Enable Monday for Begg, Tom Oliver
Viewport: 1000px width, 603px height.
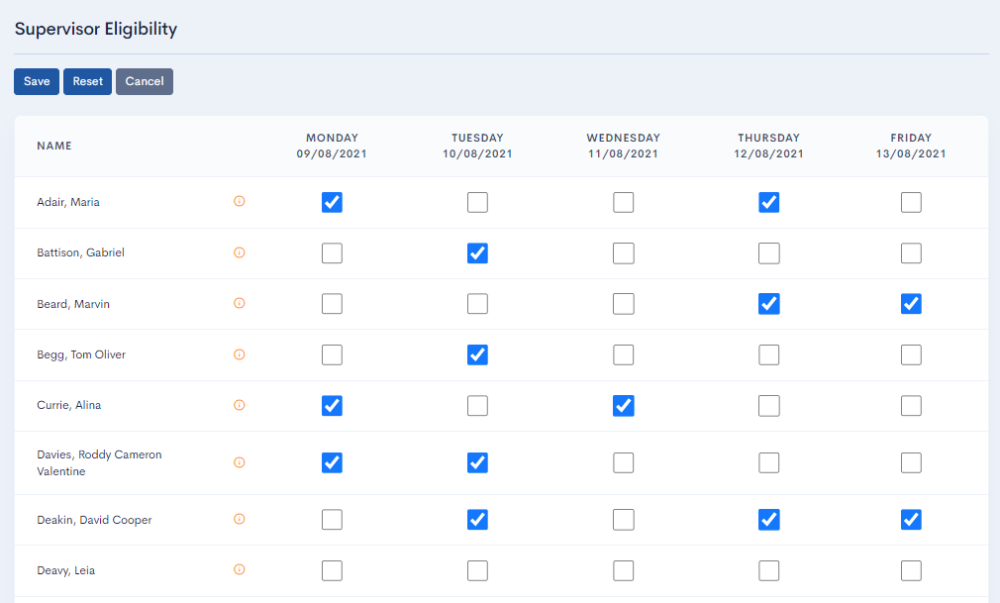332,355
